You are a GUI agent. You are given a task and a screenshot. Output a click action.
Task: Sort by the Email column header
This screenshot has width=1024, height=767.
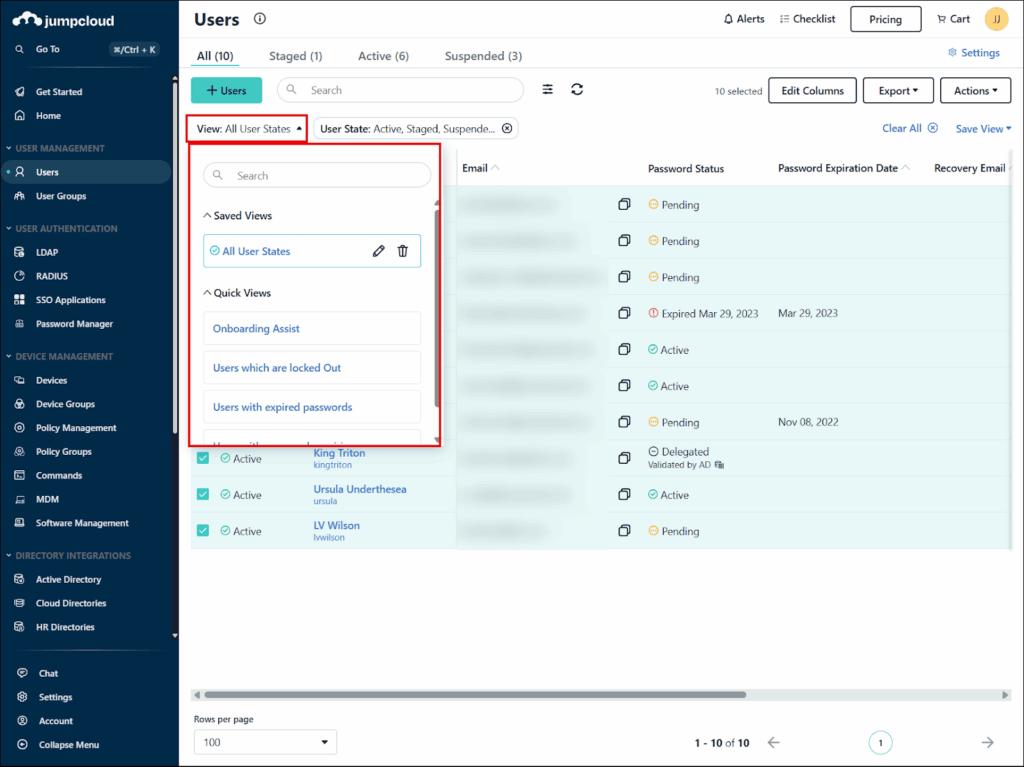tap(481, 168)
